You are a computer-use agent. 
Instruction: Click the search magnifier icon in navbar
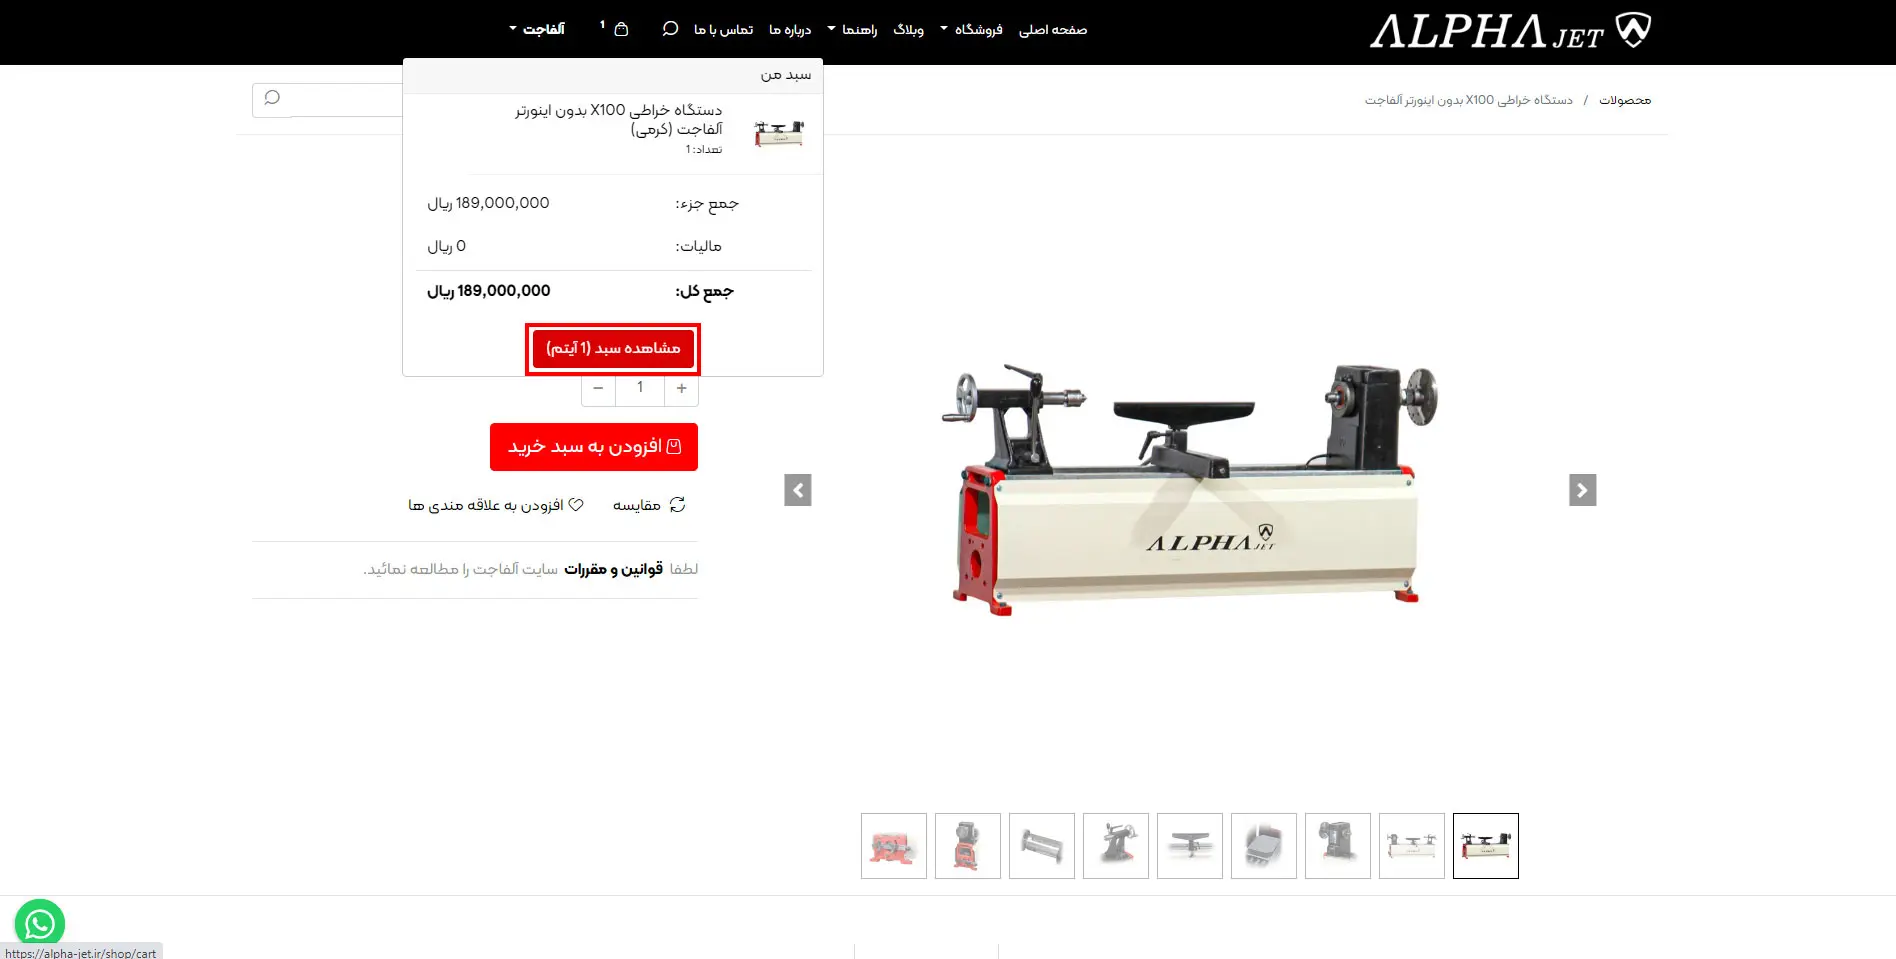pos(670,29)
